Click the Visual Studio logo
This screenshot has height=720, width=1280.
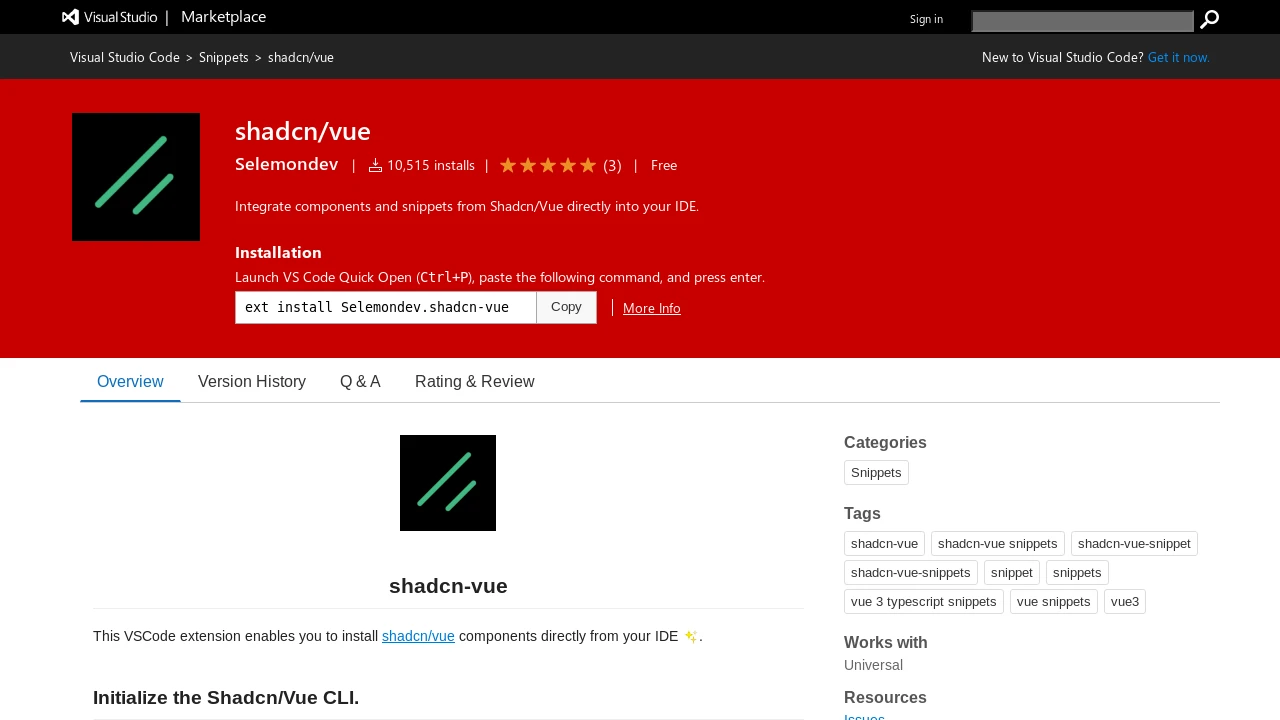click(x=110, y=17)
